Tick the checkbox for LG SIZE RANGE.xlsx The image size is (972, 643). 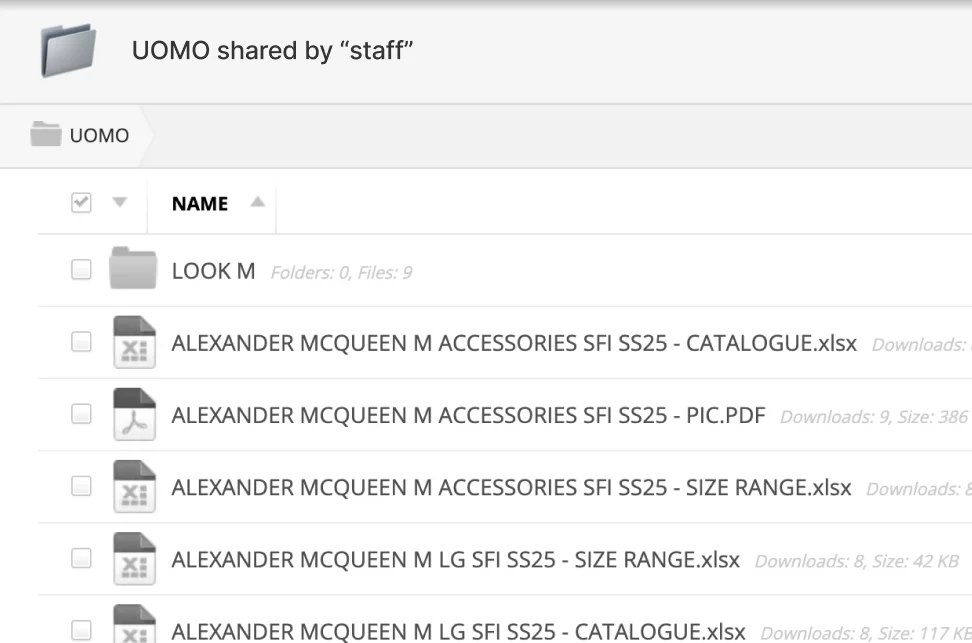(x=81, y=558)
